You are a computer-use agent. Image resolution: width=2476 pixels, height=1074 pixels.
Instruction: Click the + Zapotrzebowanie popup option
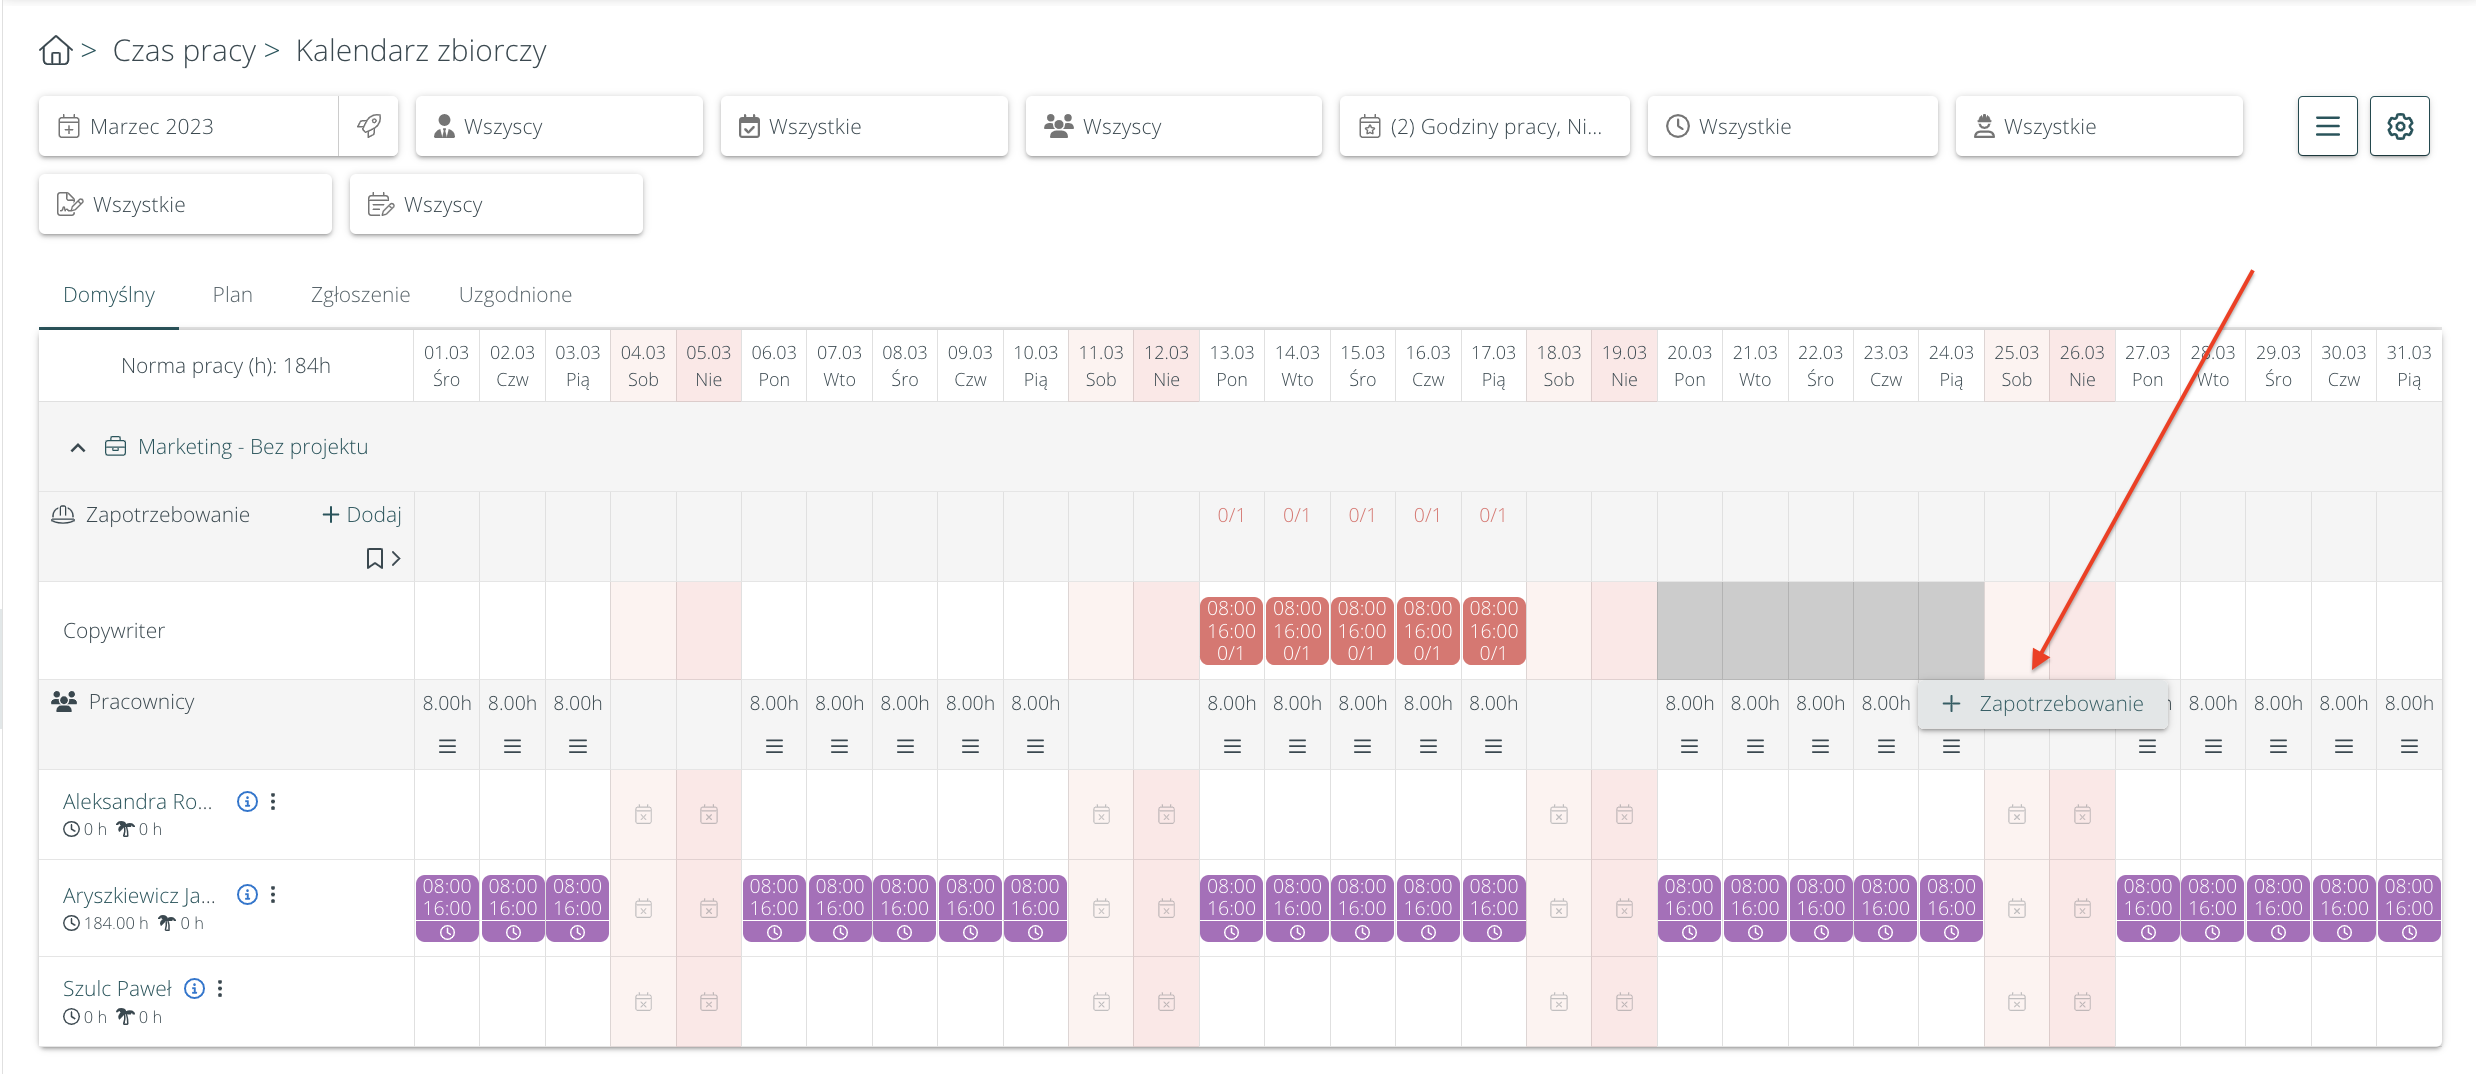point(2043,704)
